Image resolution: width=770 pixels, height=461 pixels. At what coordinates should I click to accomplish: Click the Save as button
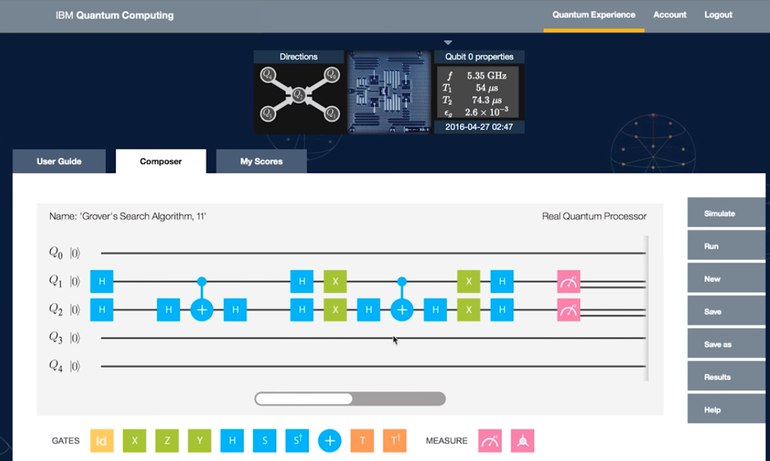726,344
